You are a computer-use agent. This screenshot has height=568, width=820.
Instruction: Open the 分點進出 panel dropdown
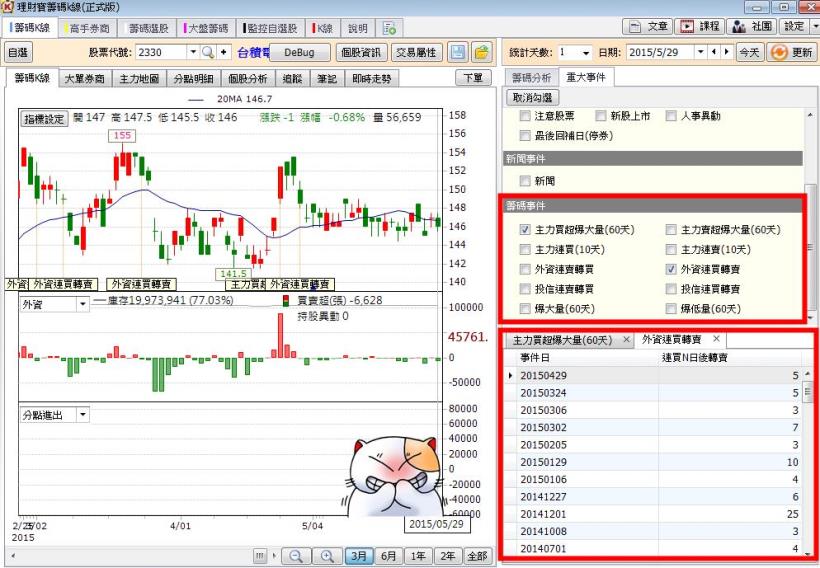click(x=83, y=414)
